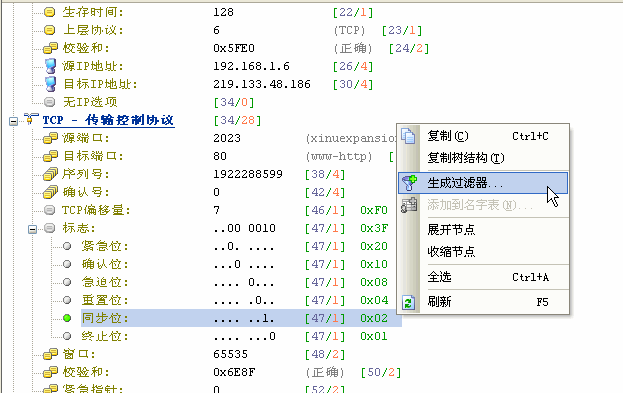Choose 复制 from the context menu
623x393 pixels.
[483, 136]
